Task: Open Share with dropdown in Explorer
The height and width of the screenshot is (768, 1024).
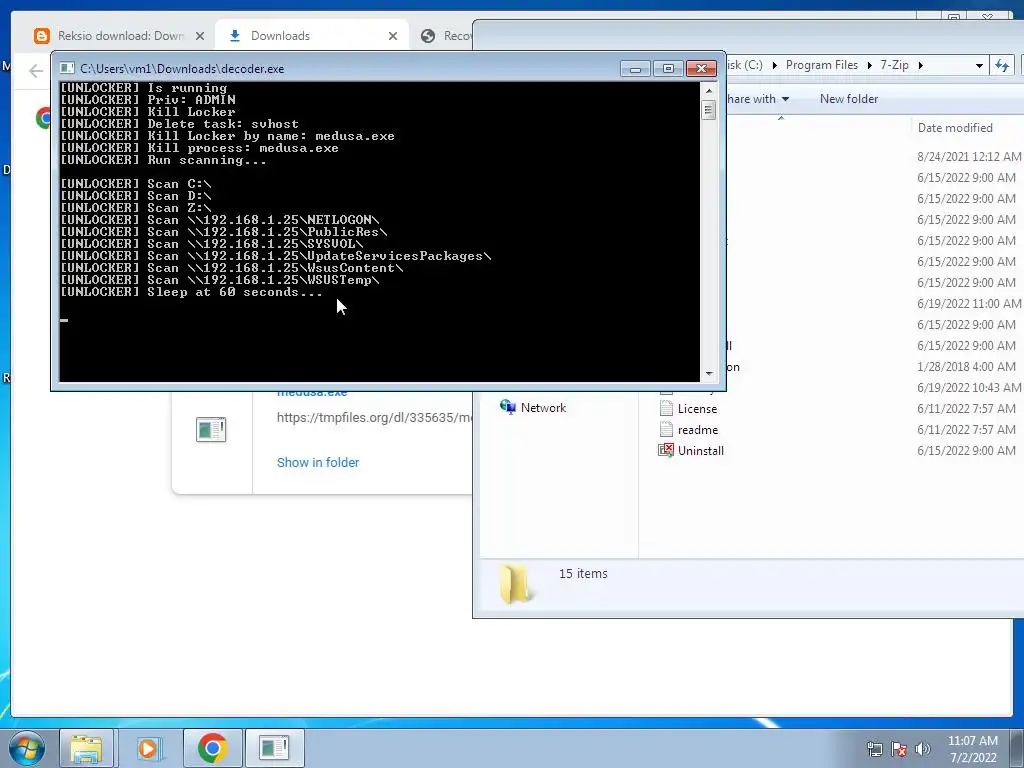Action: click(x=758, y=99)
